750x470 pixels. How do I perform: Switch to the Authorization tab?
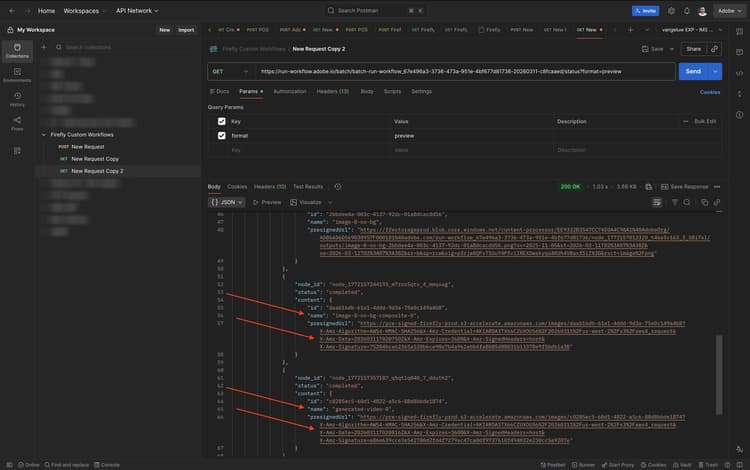[x=290, y=91]
